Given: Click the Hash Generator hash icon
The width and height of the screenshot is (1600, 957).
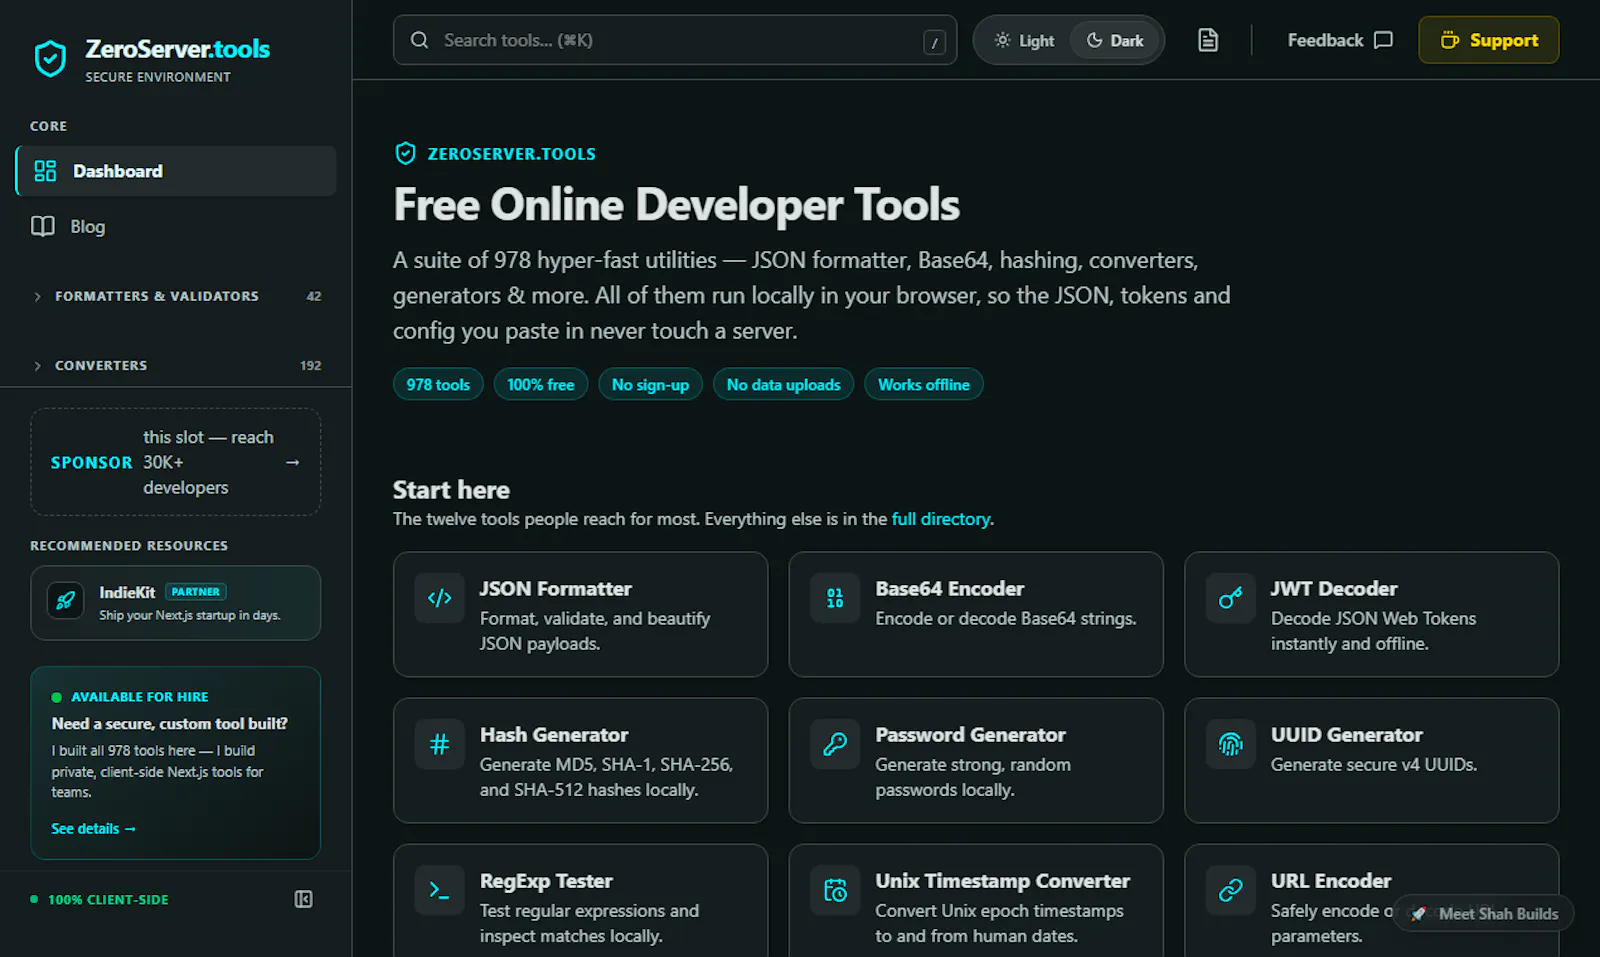Looking at the screenshot, I should [440, 744].
